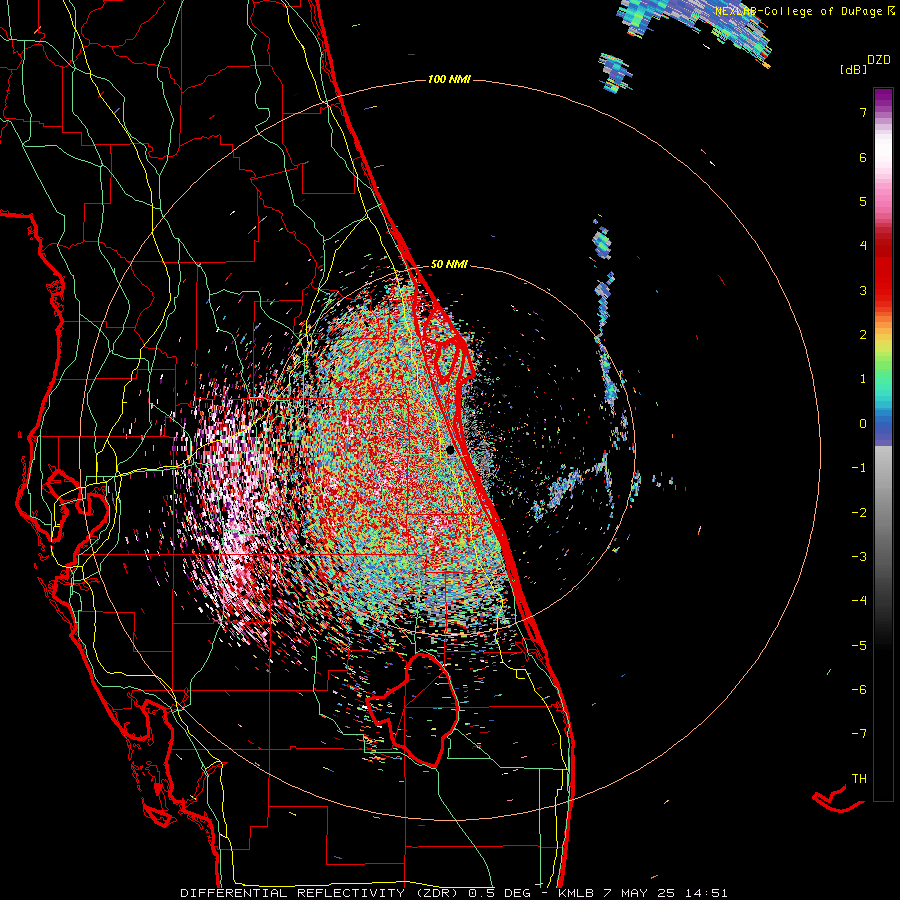The width and height of the screenshot is (900, 900).
Task: Click the -7 value on the color scale
Action: [859, 734]
